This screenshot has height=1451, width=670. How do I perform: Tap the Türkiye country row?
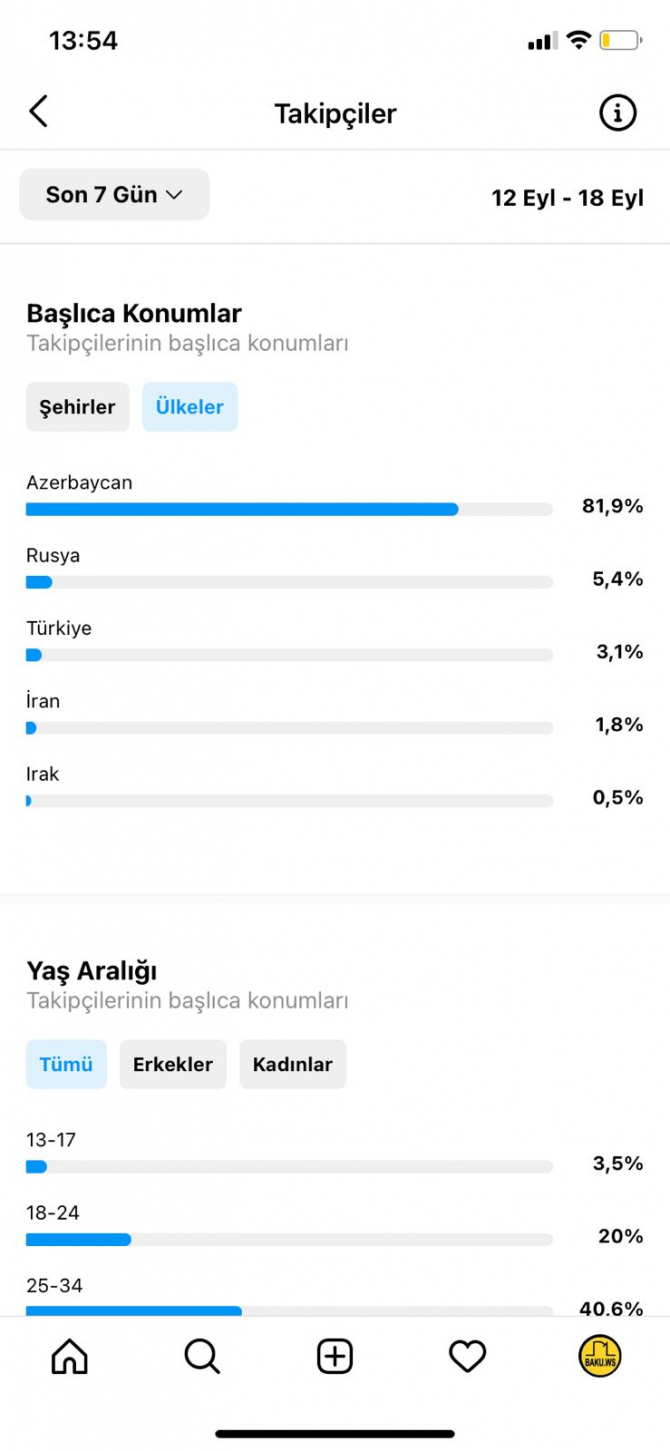click(x=335, y=641)
